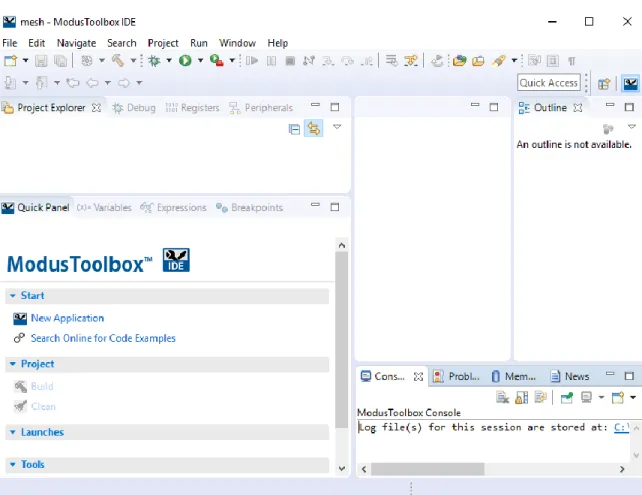Switch to the Registers tab

[192, 108]
